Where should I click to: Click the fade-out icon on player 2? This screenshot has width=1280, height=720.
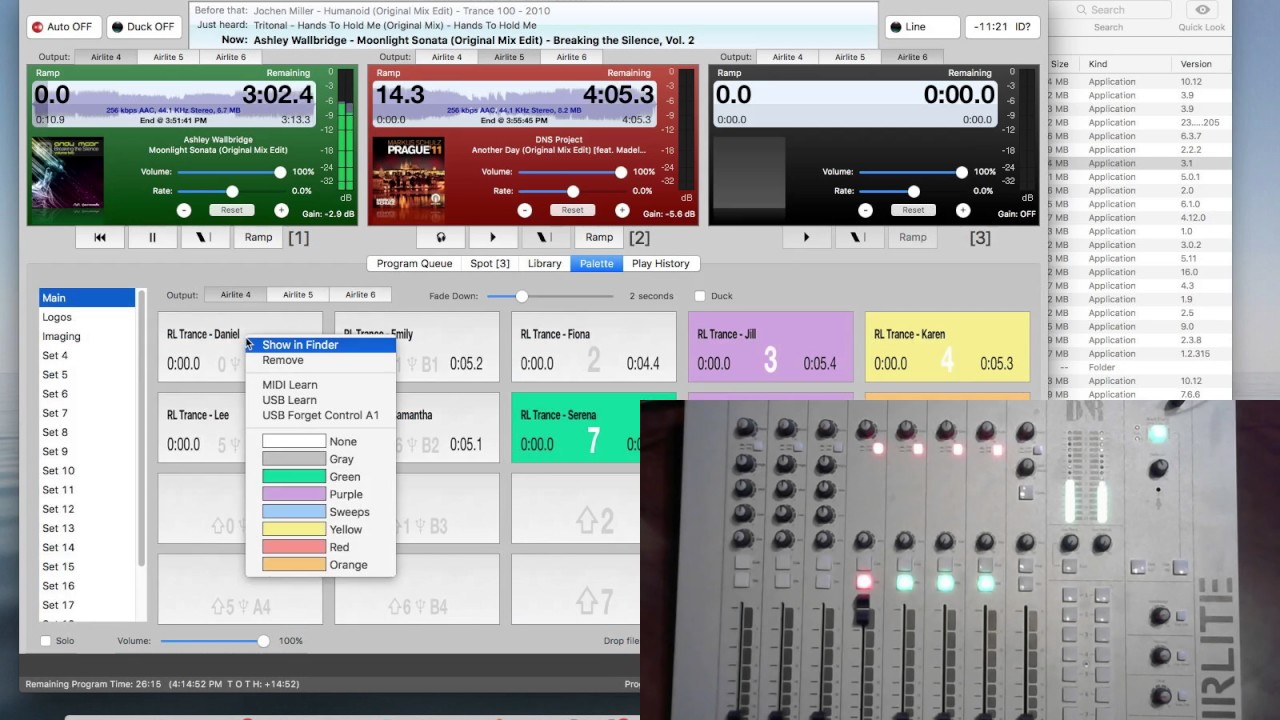(x=545, y=237)
